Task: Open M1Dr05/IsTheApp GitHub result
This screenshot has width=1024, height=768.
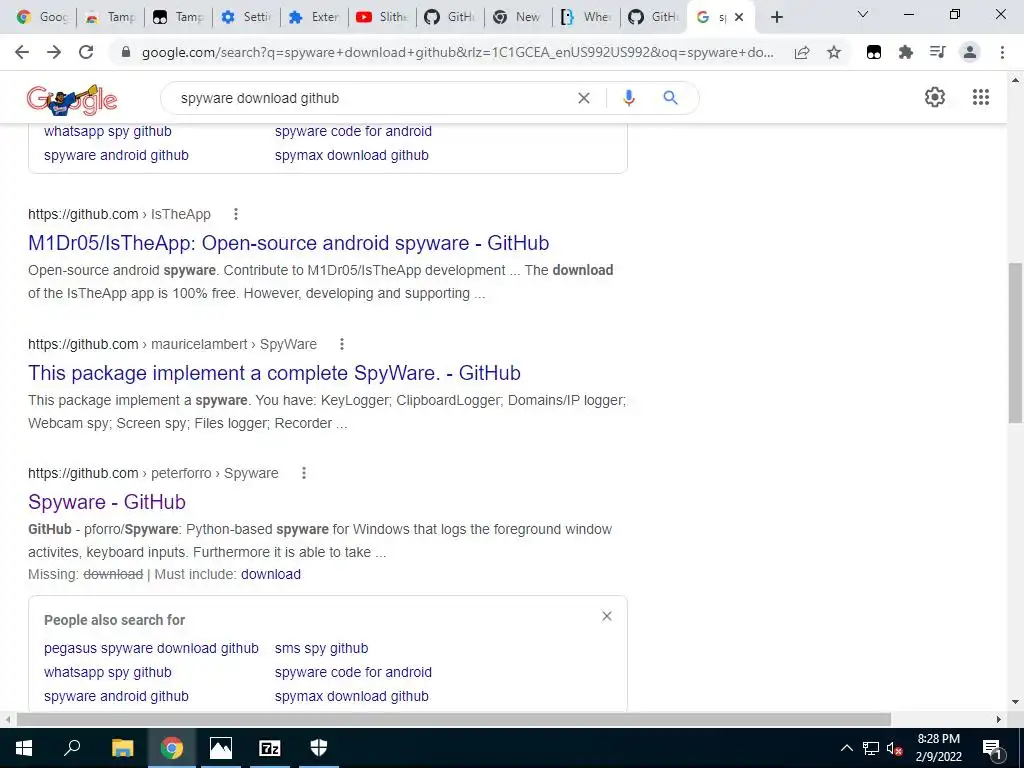Action: (288, 243)
